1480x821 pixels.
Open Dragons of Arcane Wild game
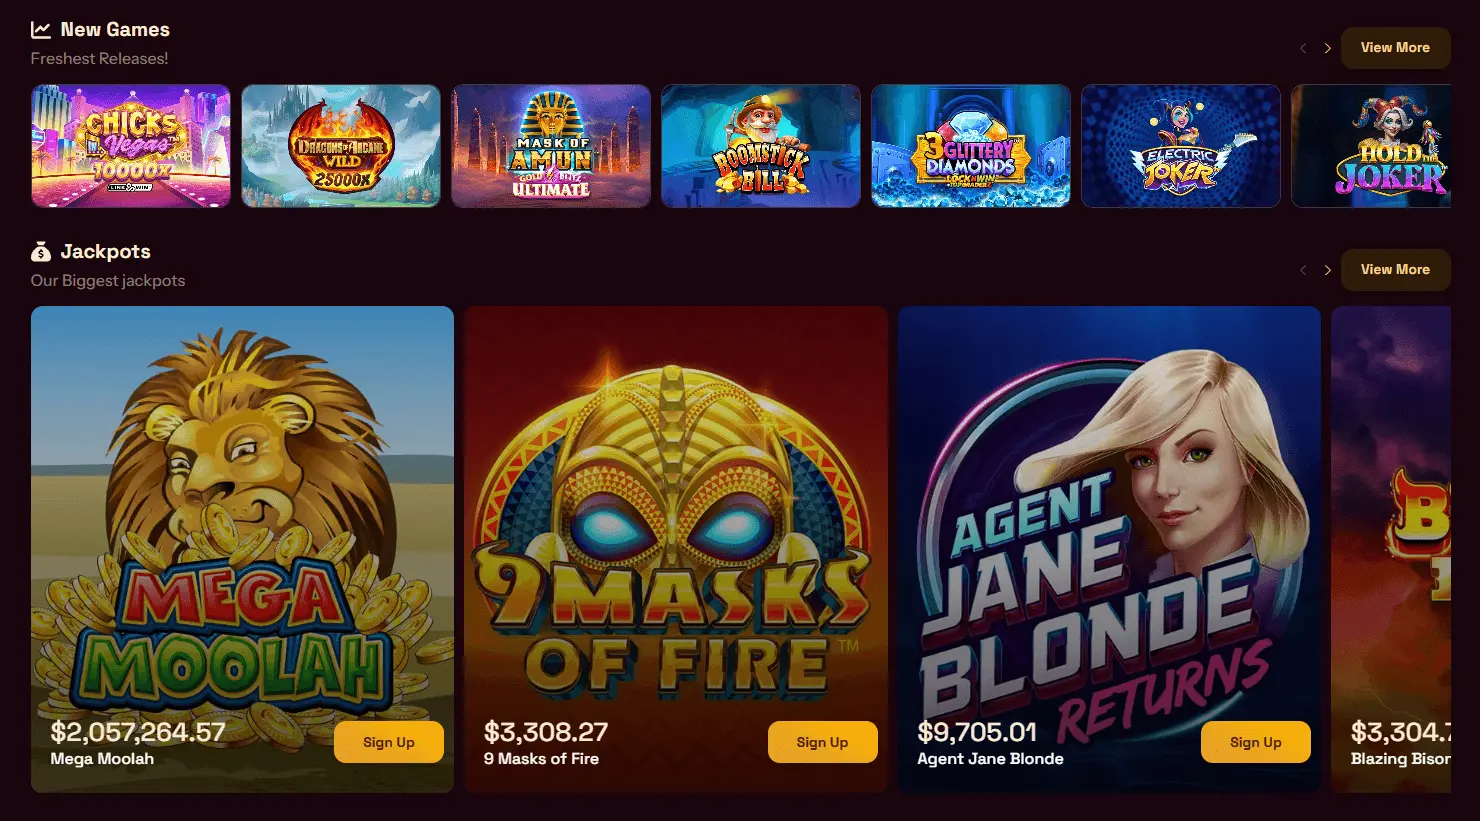pos(341,146)
